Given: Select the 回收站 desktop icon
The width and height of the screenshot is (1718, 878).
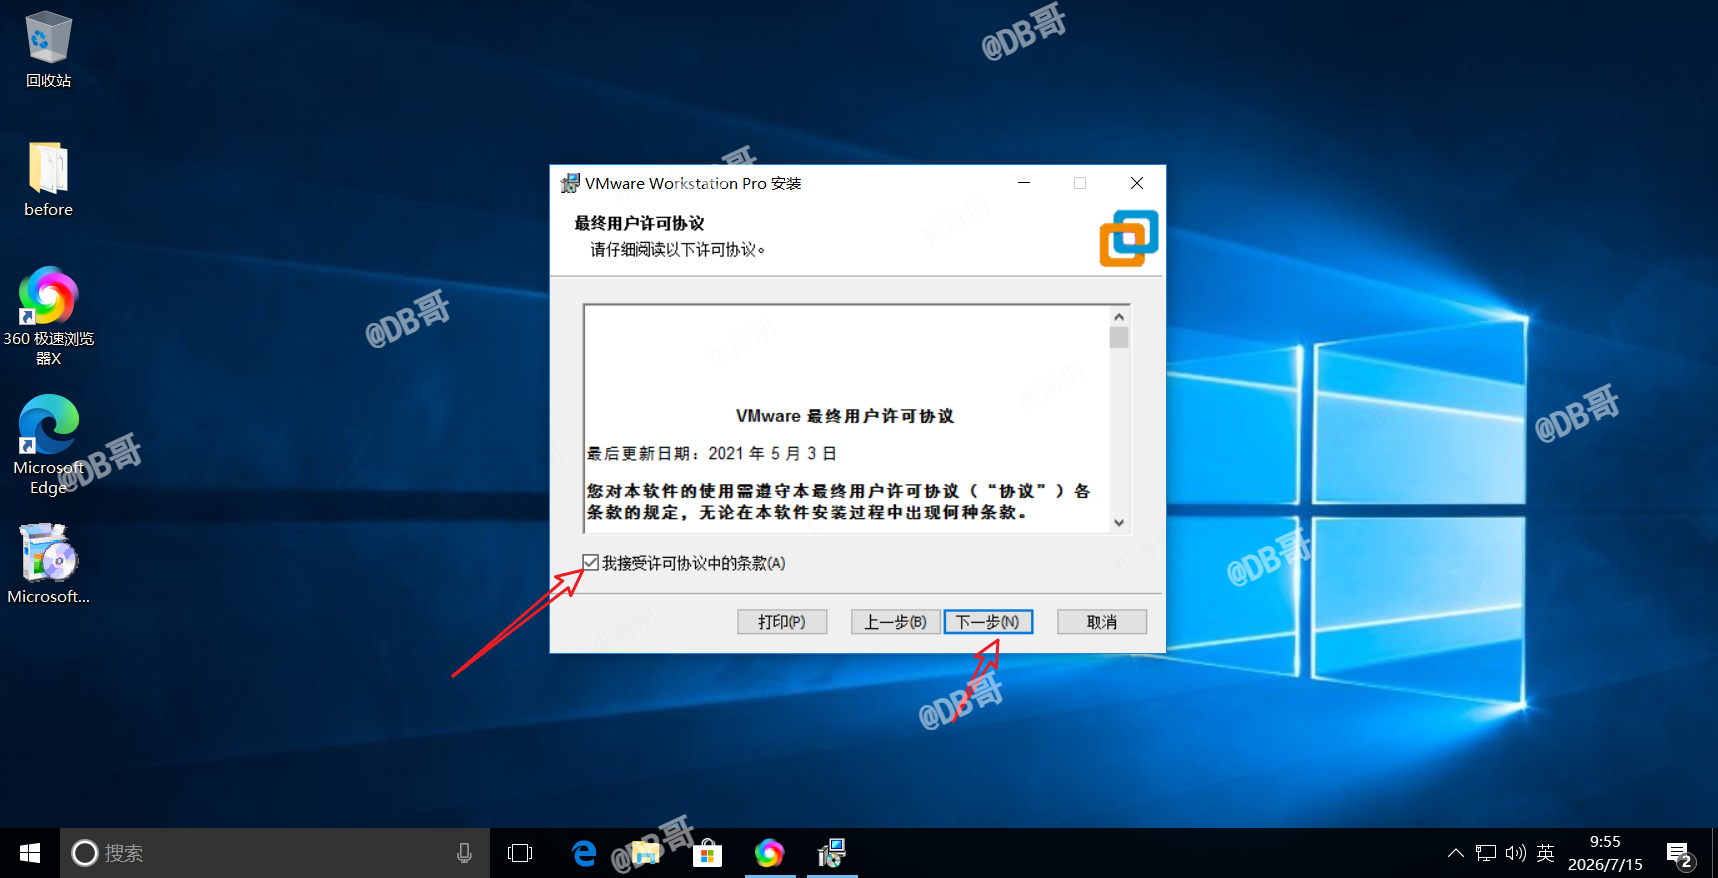Looking at the screenshot, I should pos(48,49).
